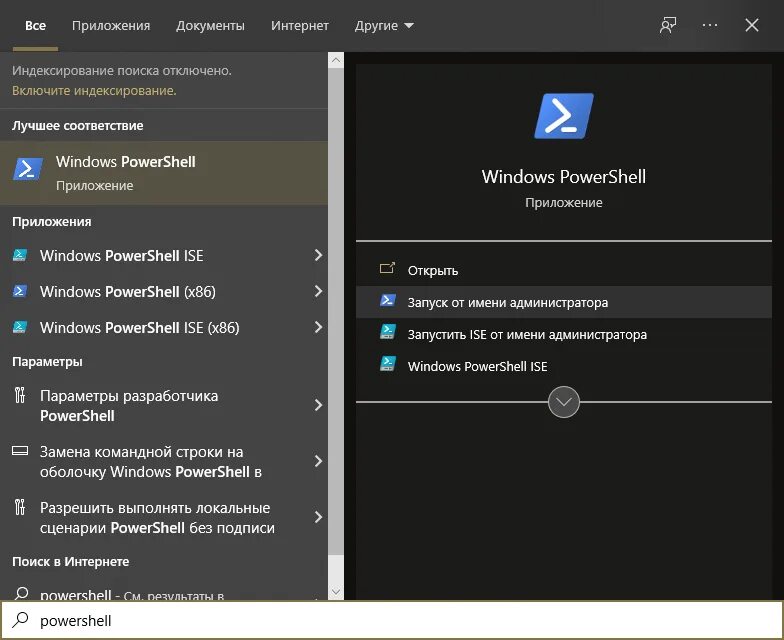Click the magnifier icon in the search box
Viewport: 784px width, 640px height.
[20, 620]
